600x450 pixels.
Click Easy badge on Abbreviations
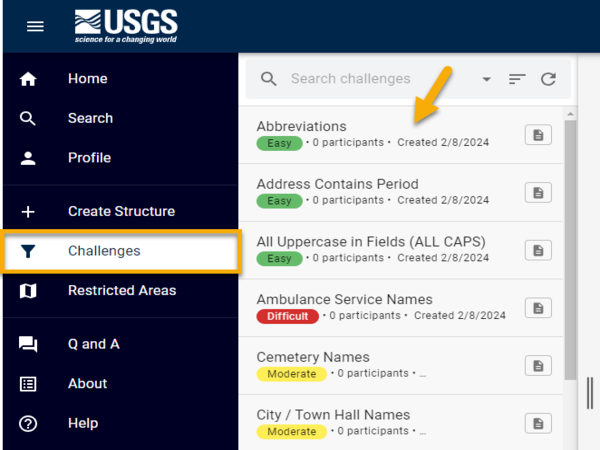(x=279, y=143)
